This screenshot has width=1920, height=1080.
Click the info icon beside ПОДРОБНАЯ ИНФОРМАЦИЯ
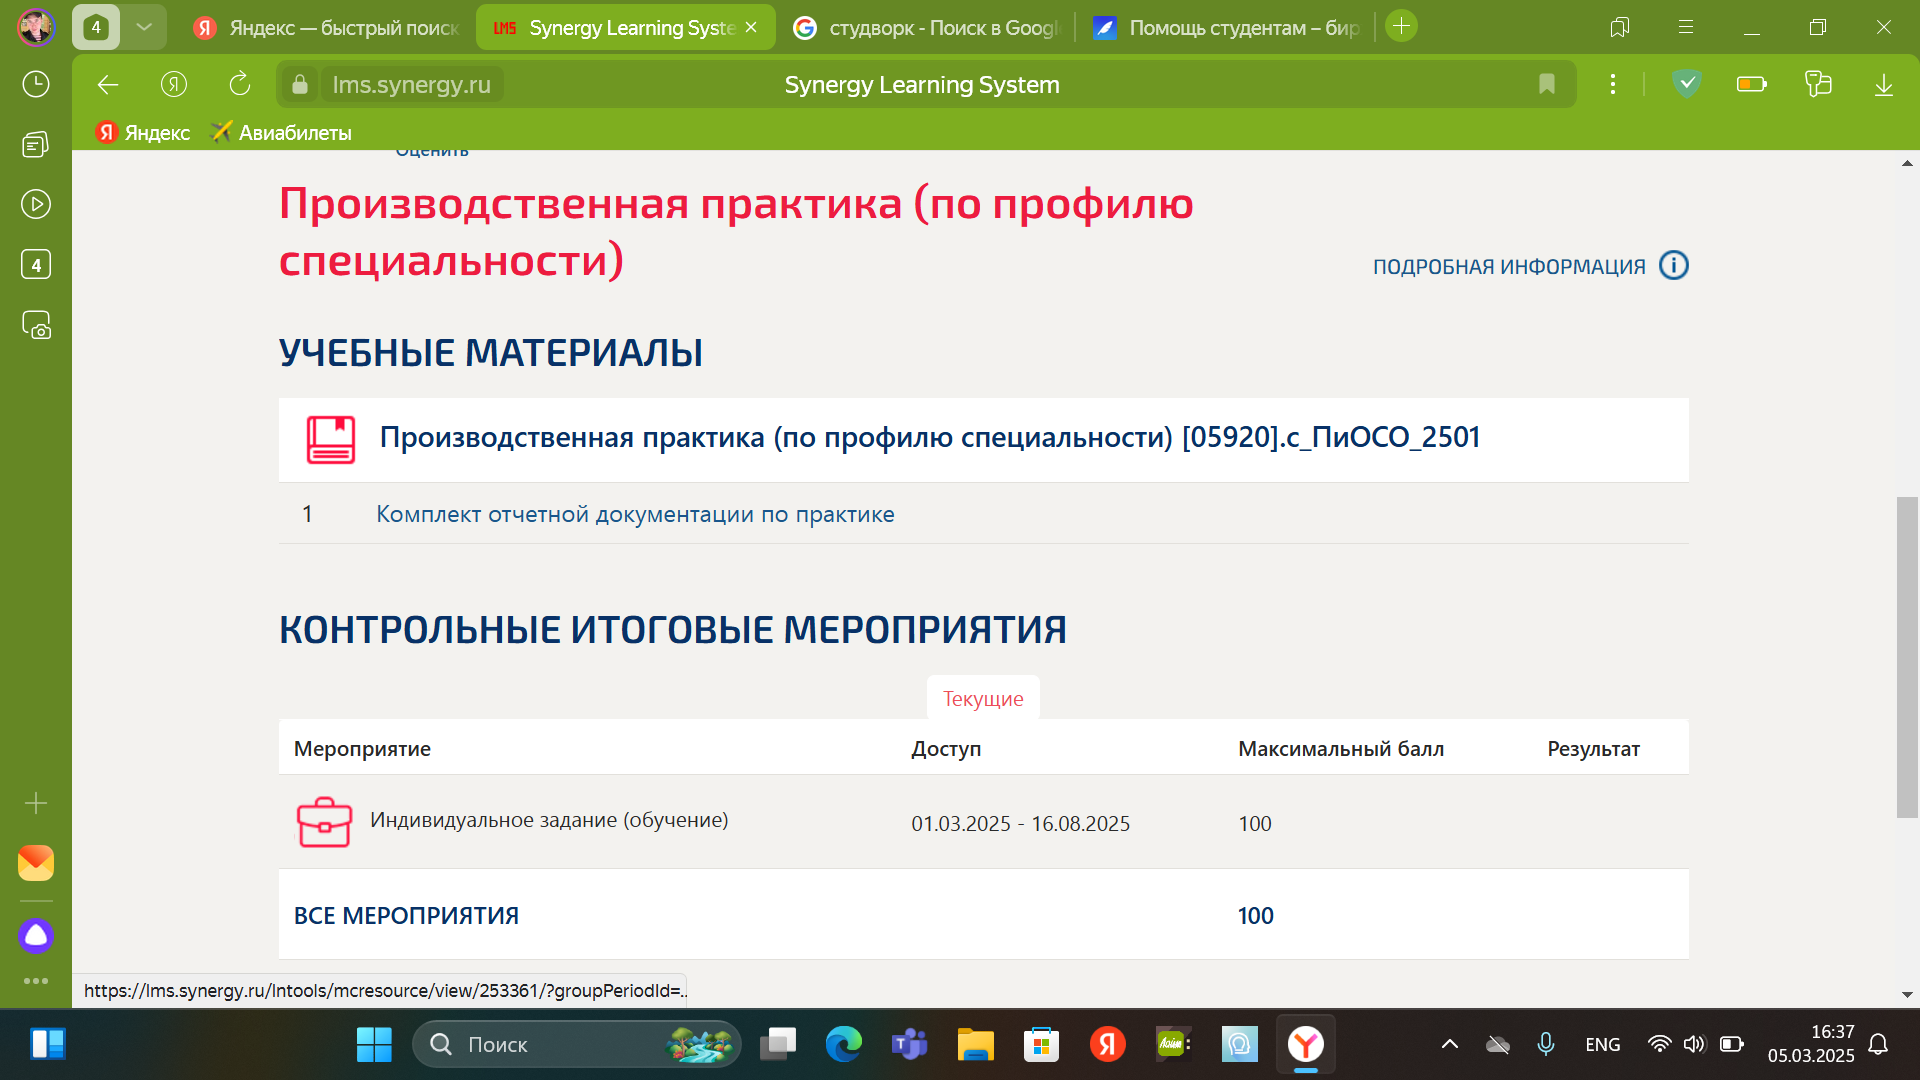1673,265
